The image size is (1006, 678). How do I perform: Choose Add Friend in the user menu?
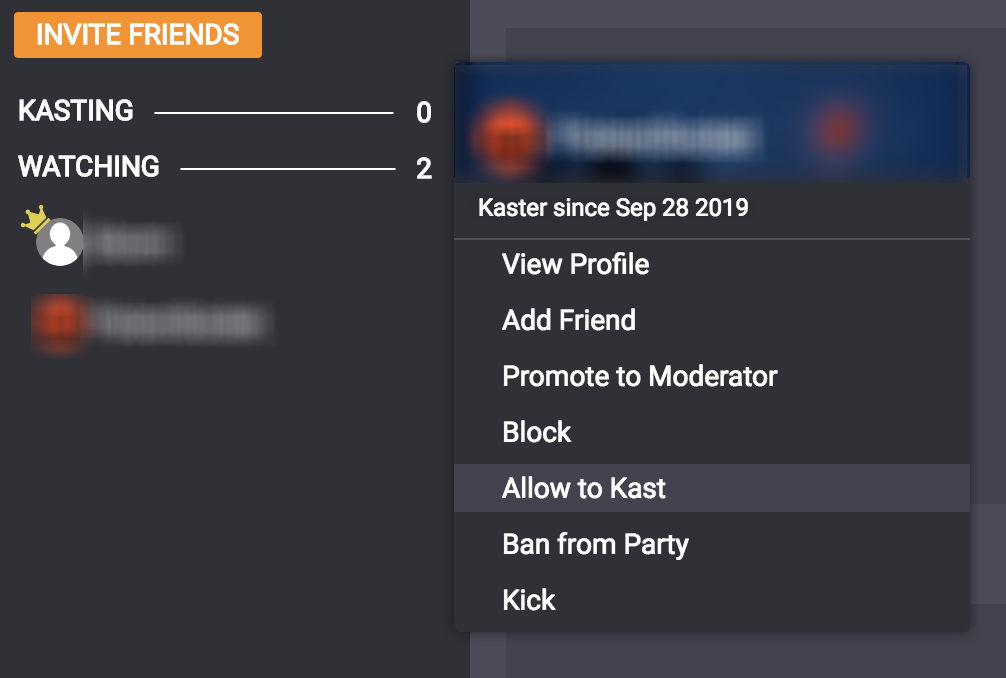pyautogui.click(x=568, y=320)
